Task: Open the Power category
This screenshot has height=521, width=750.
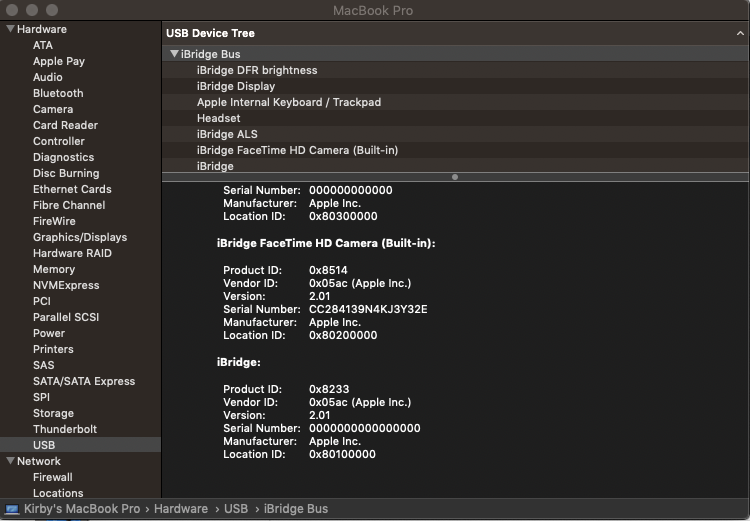Action: click(x=49, y=333)
